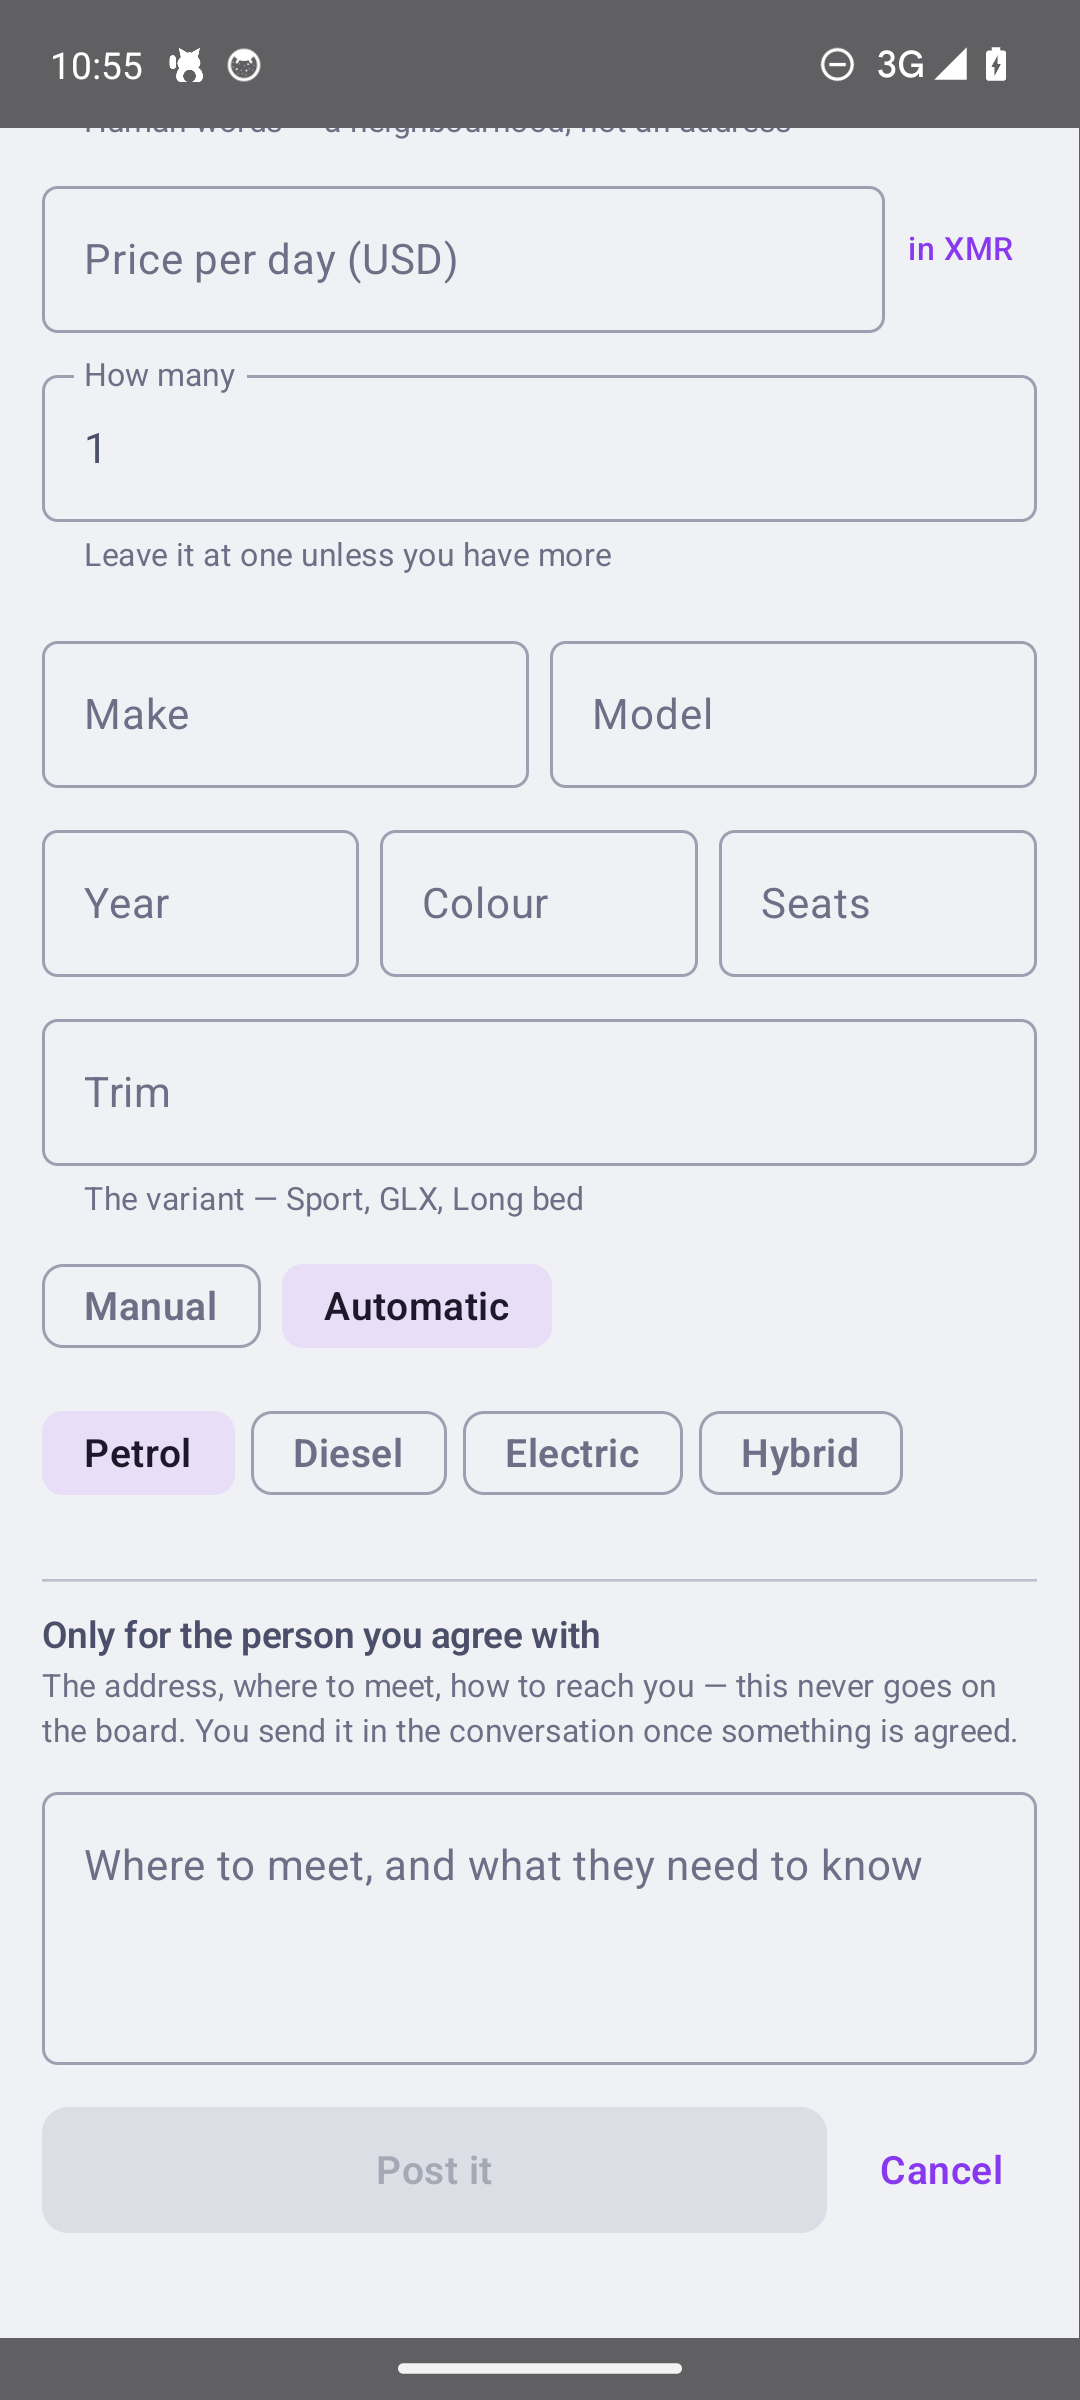Cancel the listing form

pyautogui.click(x=941, y=2170)
